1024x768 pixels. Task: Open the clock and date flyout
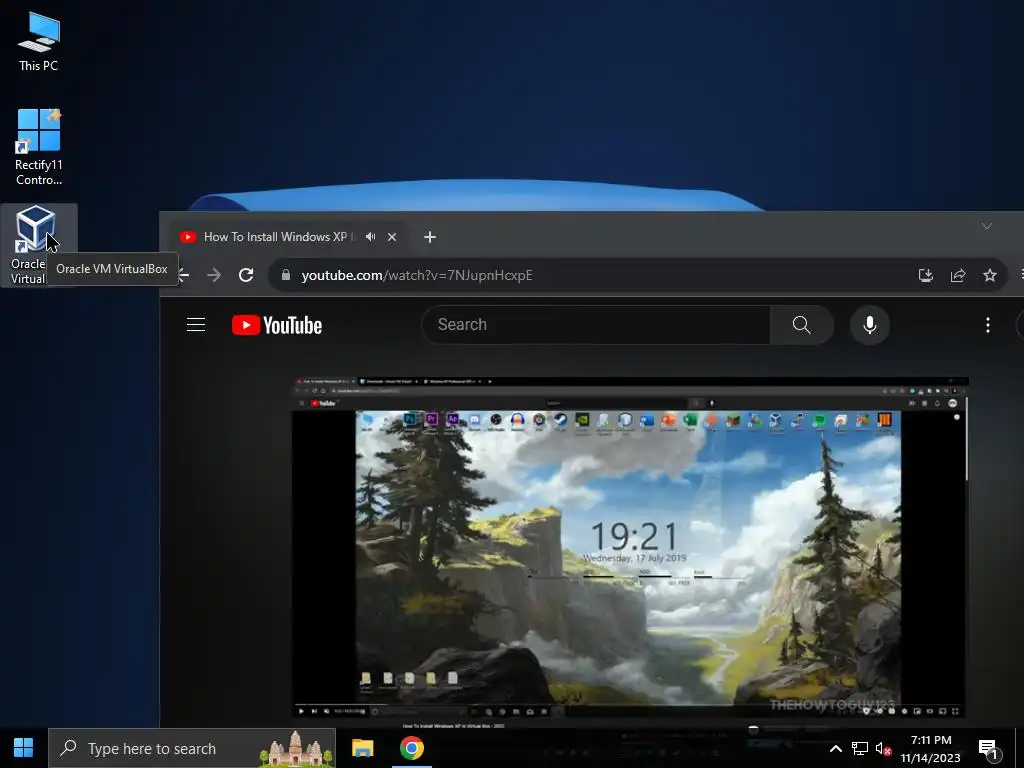point(931,748)
